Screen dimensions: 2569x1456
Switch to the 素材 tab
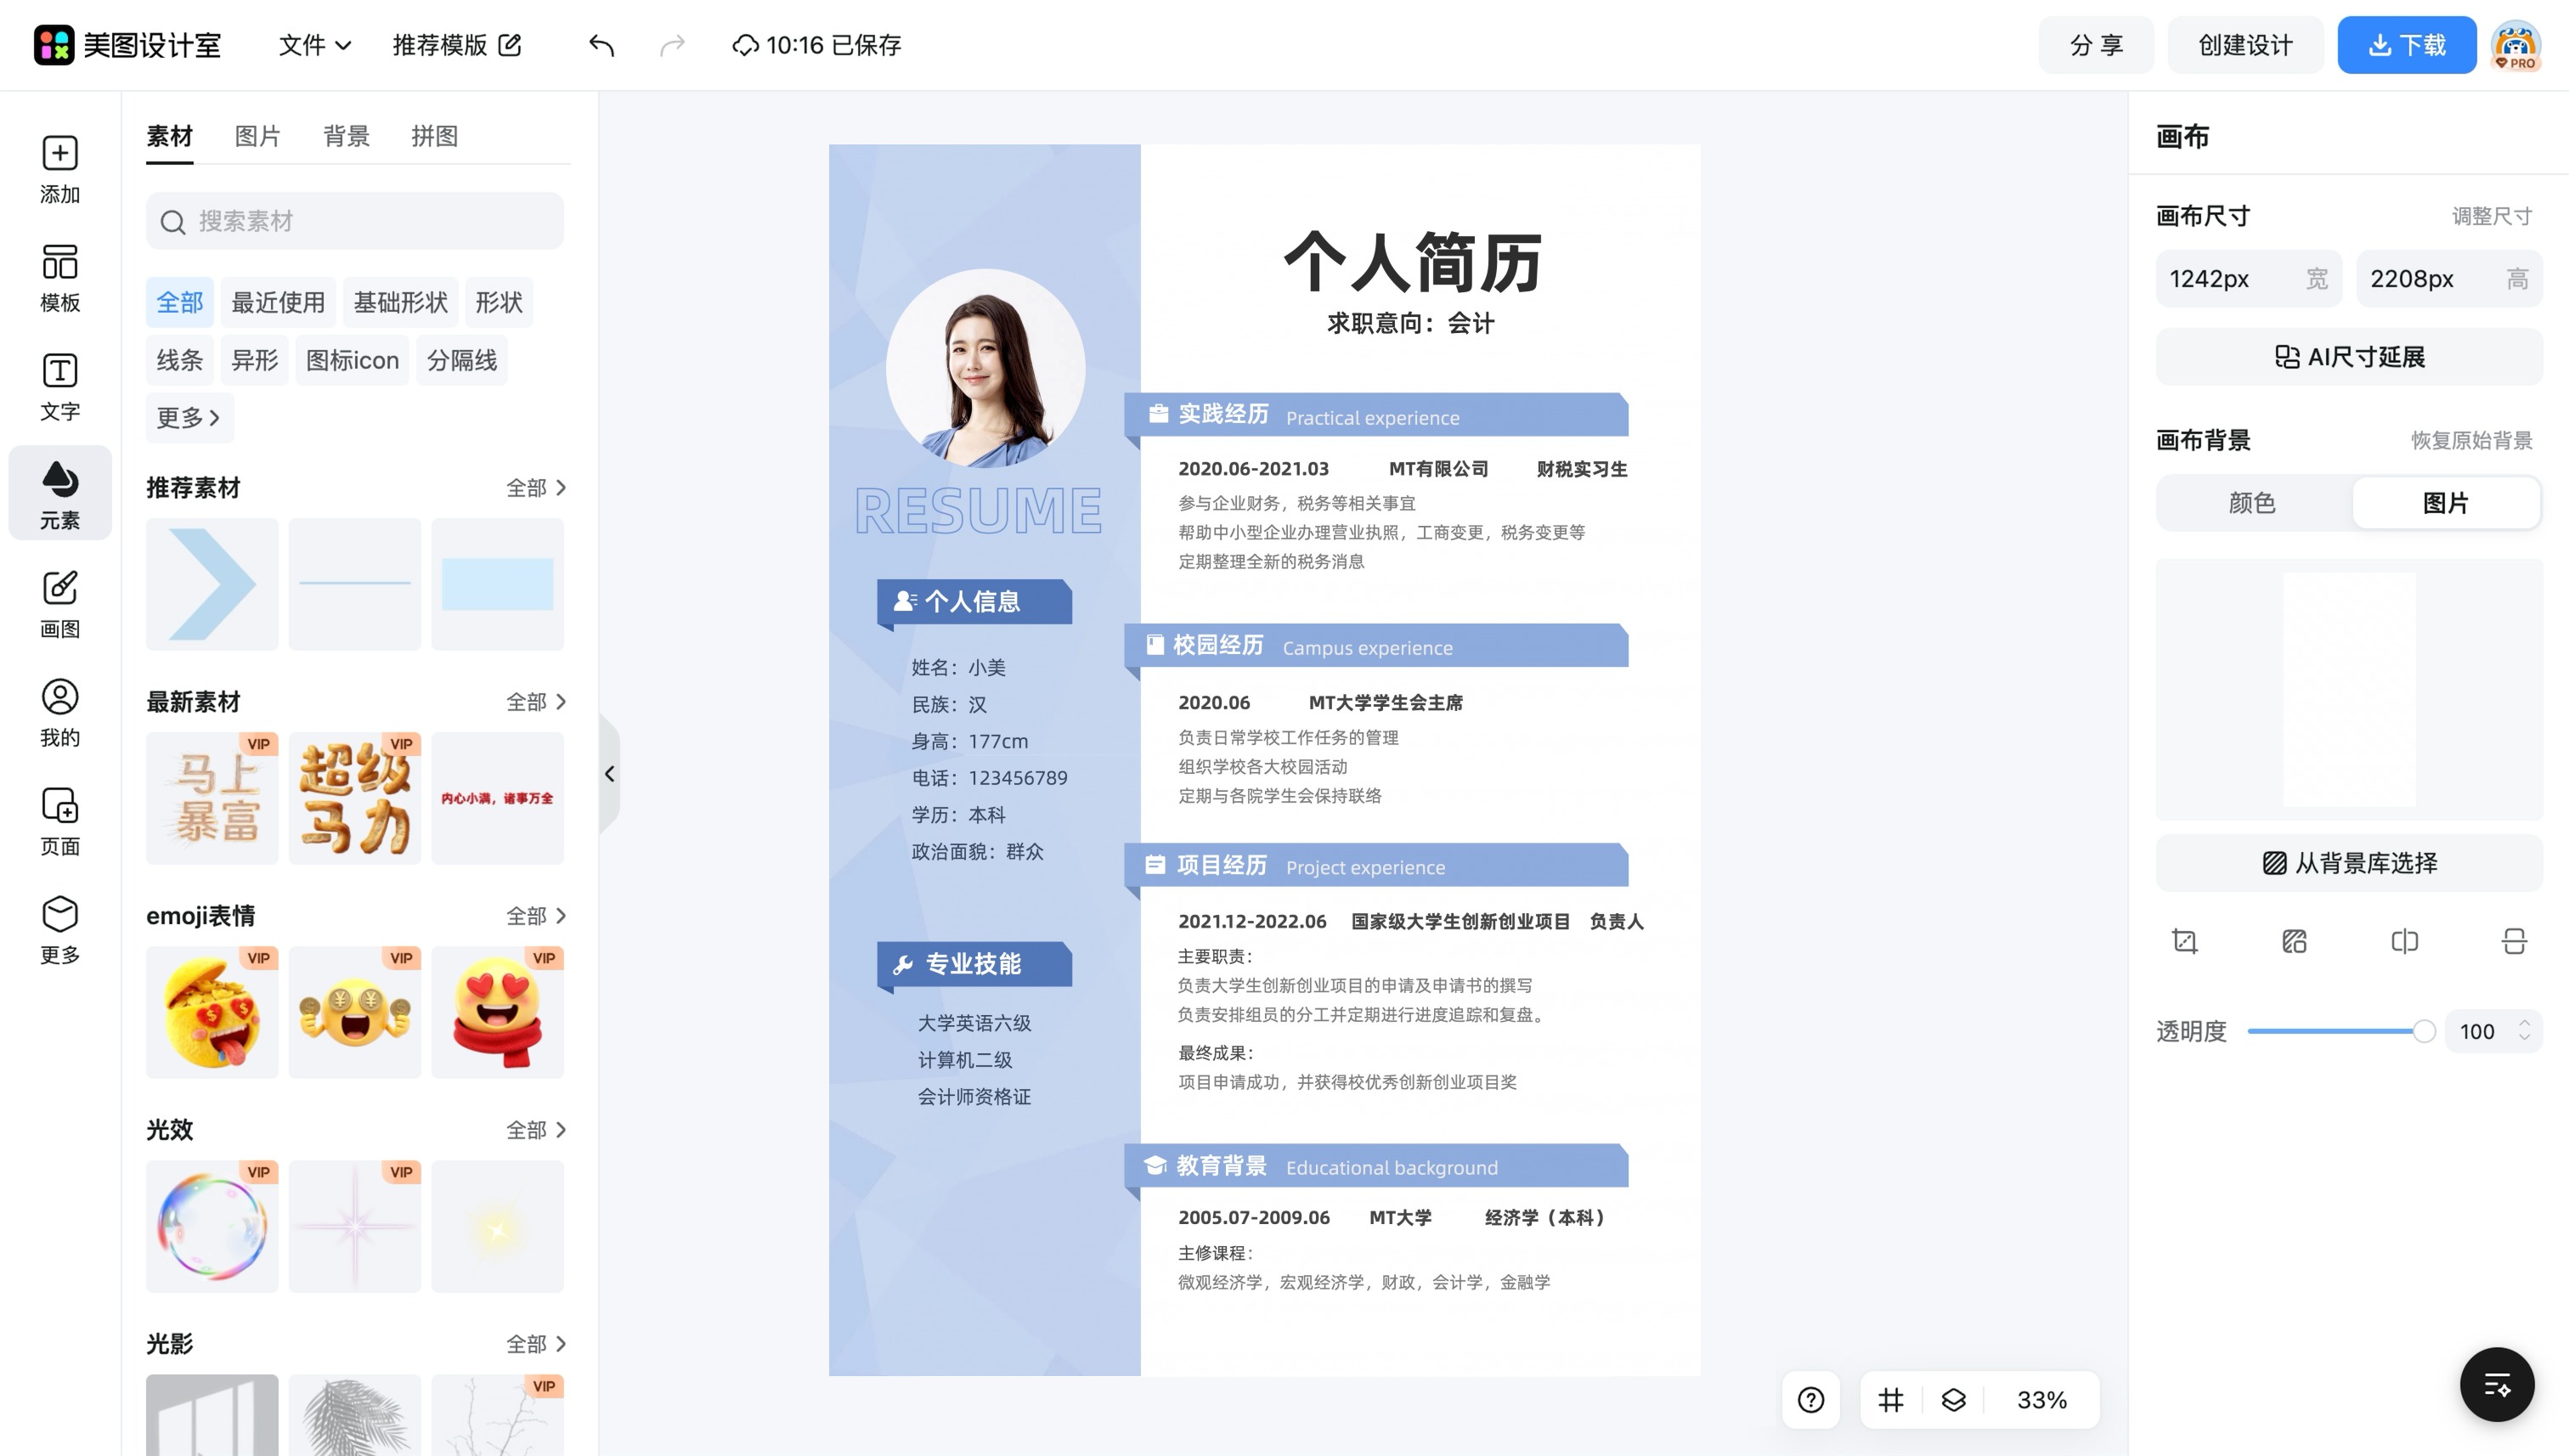click(x=169, y=136)
